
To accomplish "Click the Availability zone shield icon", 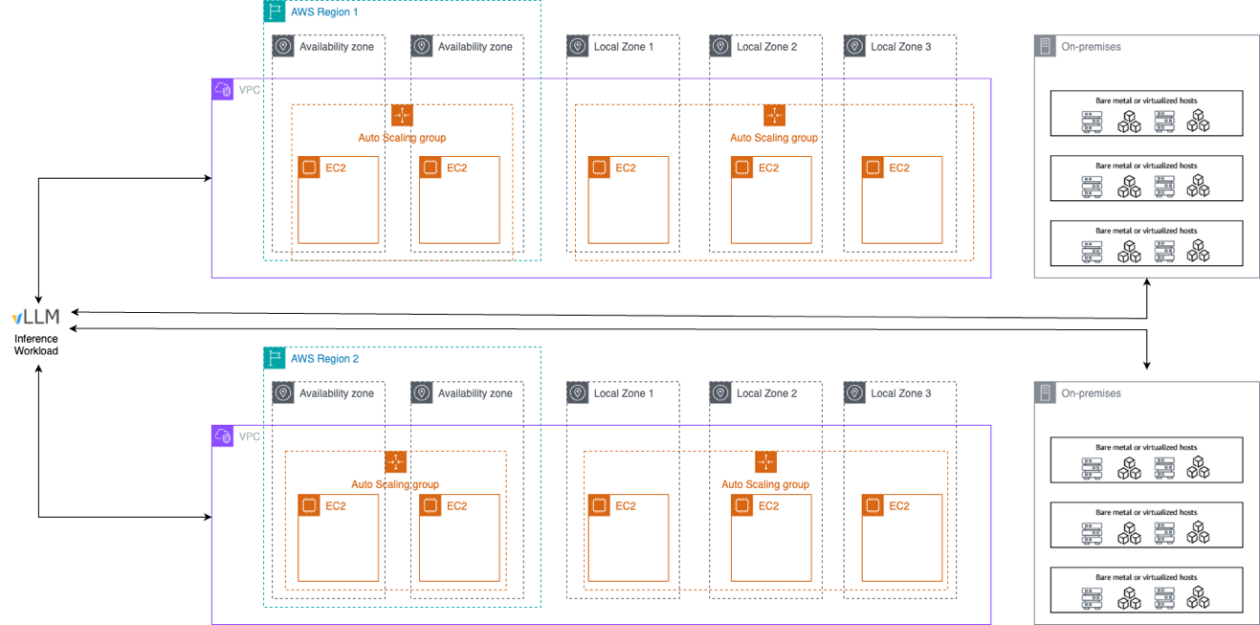I will click(285, 46).
